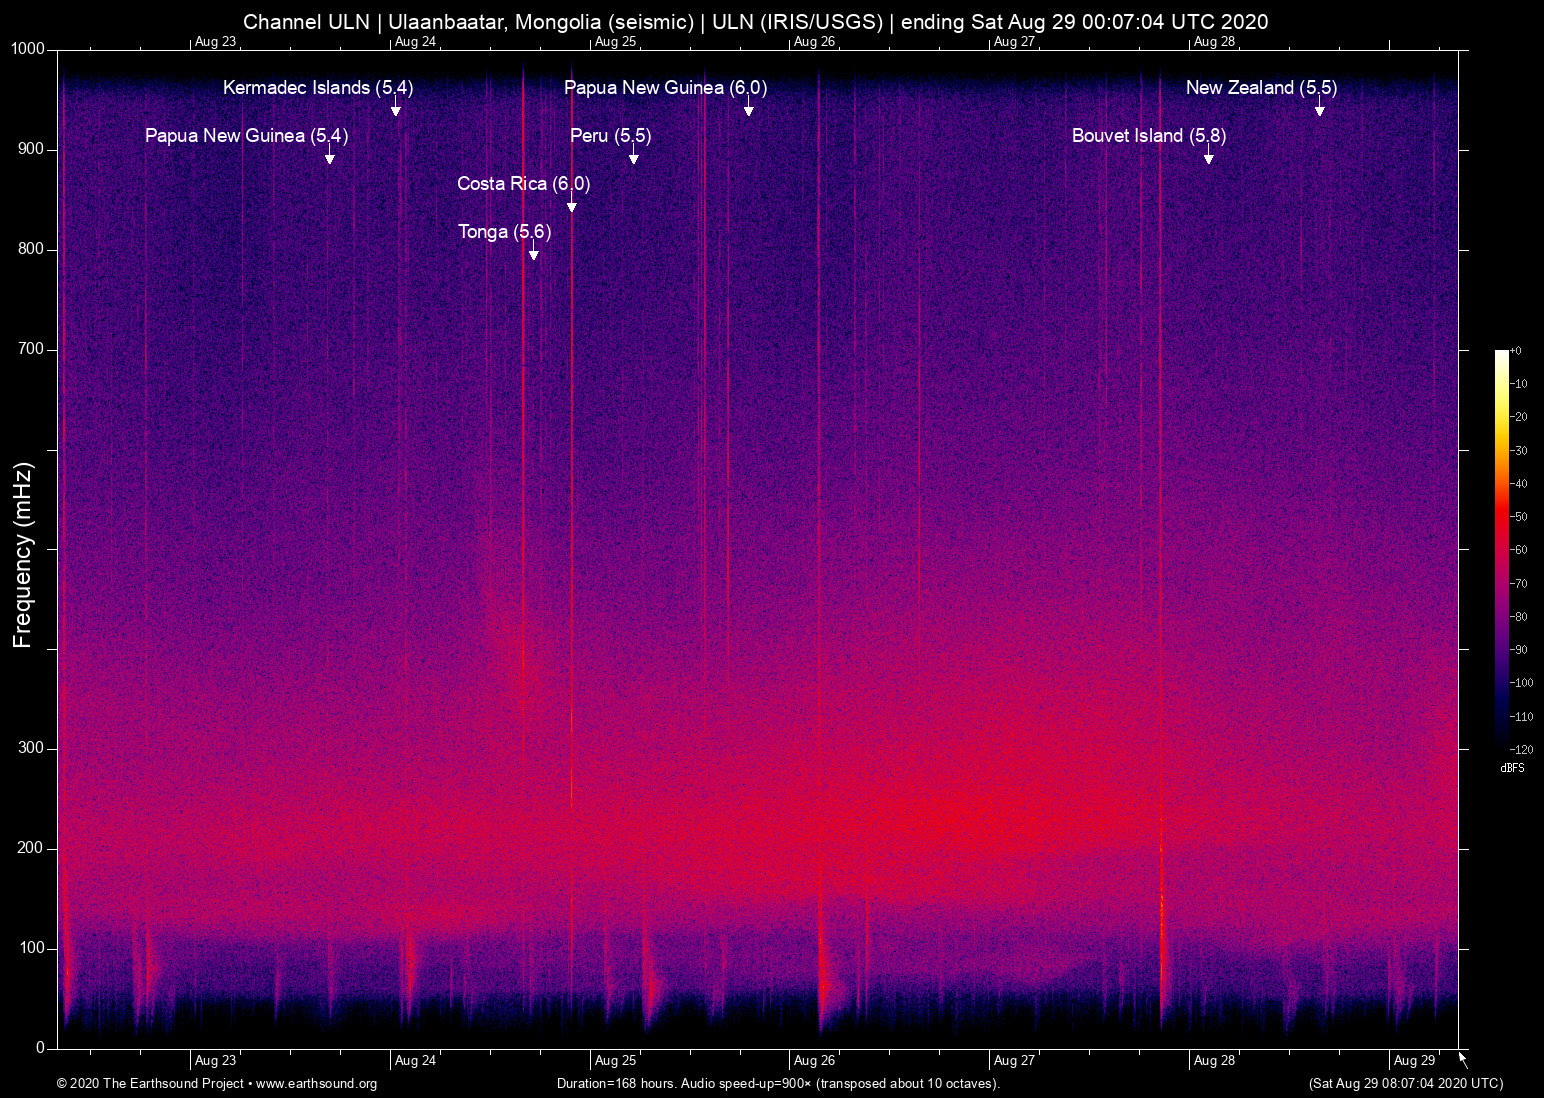Click the Frequency (mHz) axis title
The width and height of the screenshot is (1544, 1098).
(x=23, y=555)
